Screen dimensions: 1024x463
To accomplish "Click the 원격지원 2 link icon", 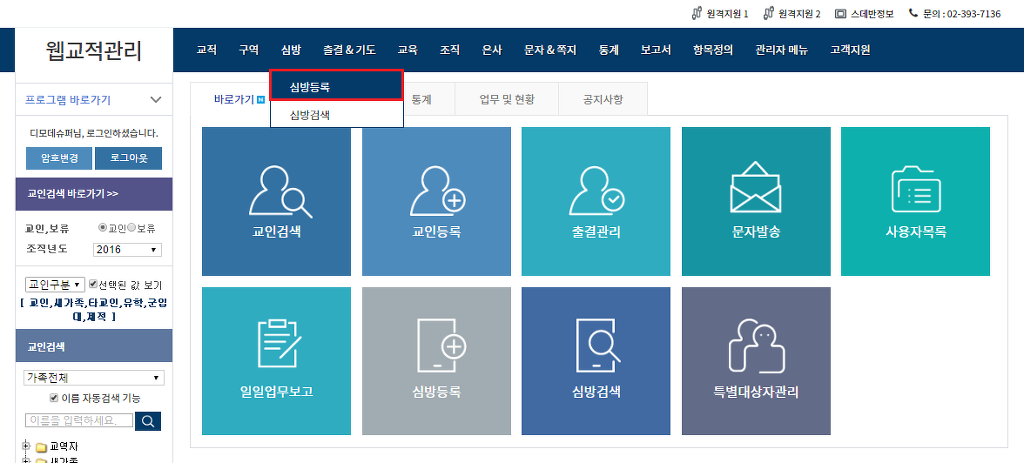I will (769, 13).
